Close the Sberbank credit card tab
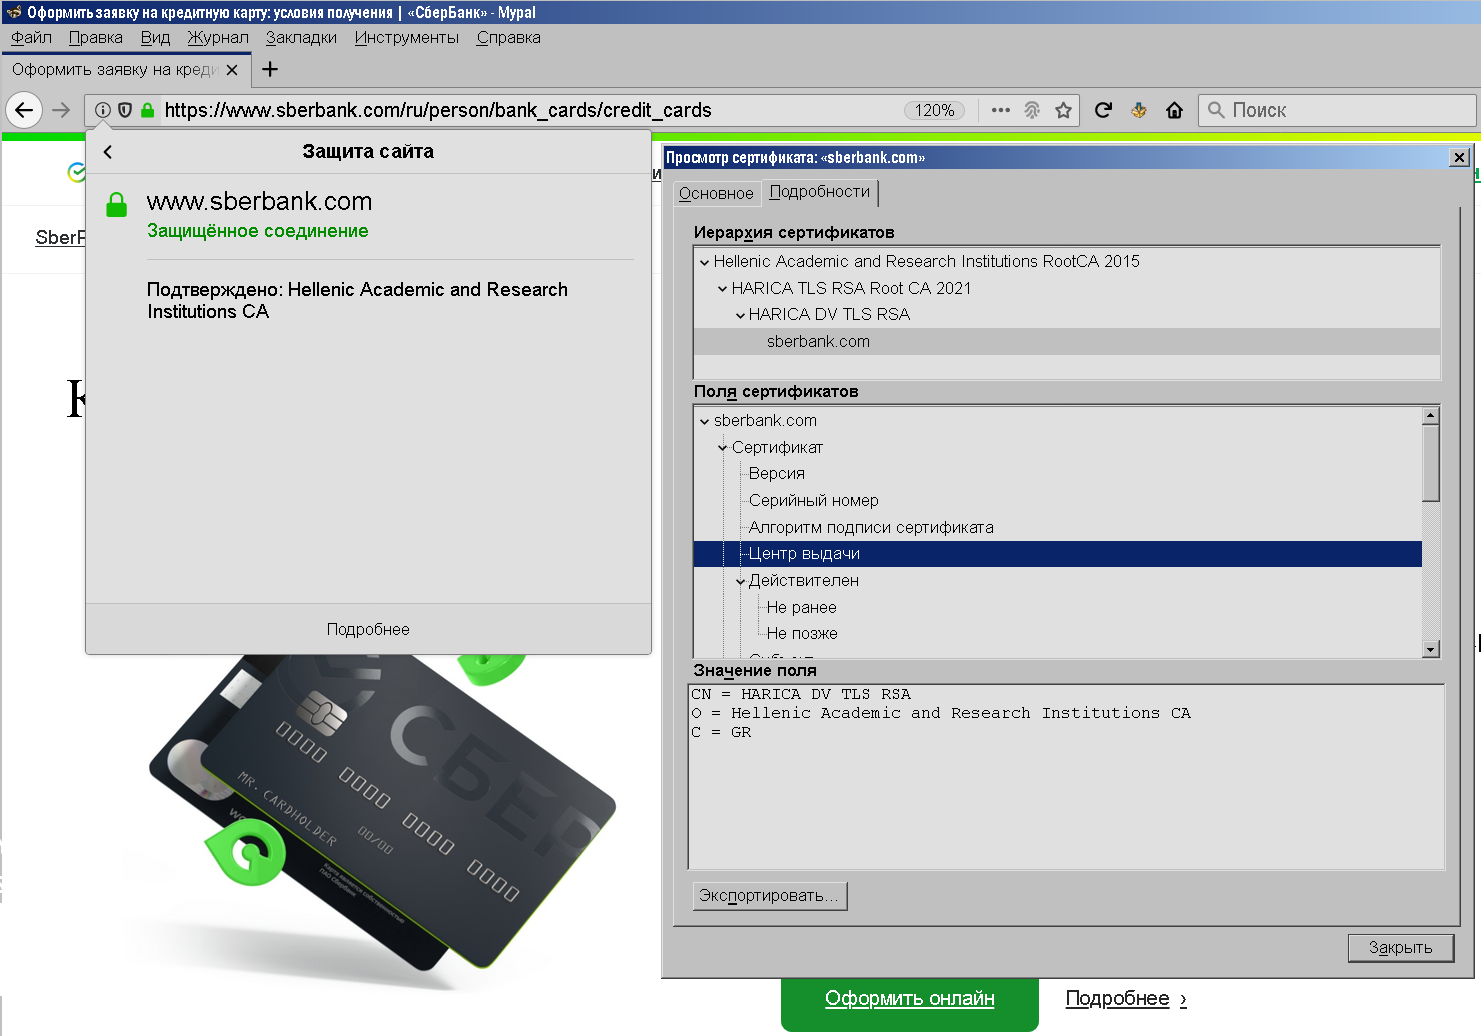 coord(232,70)
